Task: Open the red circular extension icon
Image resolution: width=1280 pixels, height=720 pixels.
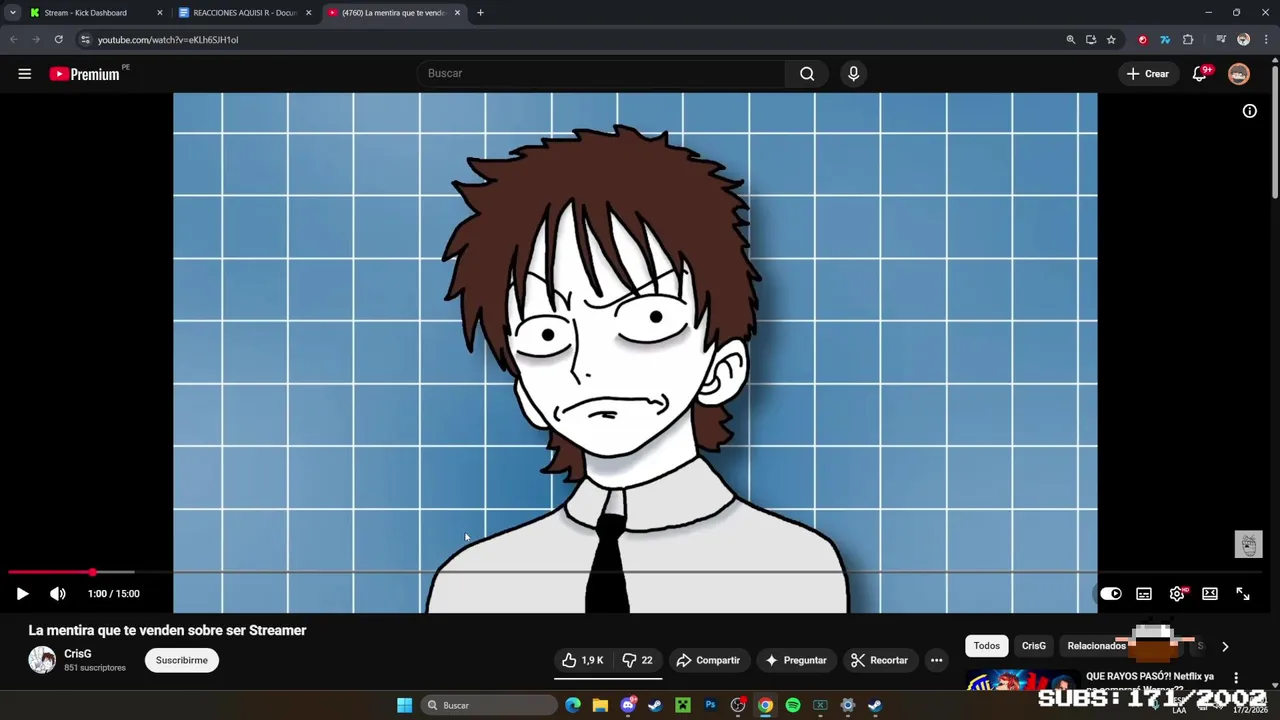Action: [x=1143, y=40]
